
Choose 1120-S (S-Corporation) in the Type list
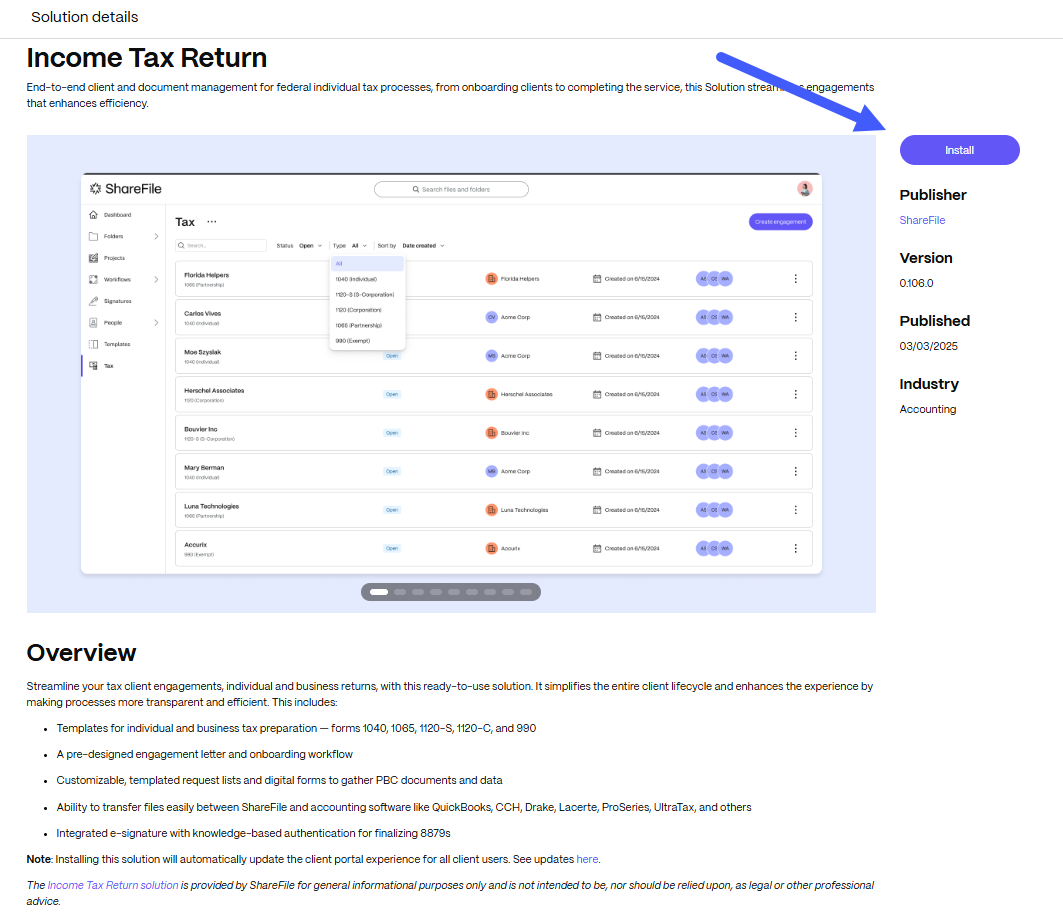(x=367, y=295)
